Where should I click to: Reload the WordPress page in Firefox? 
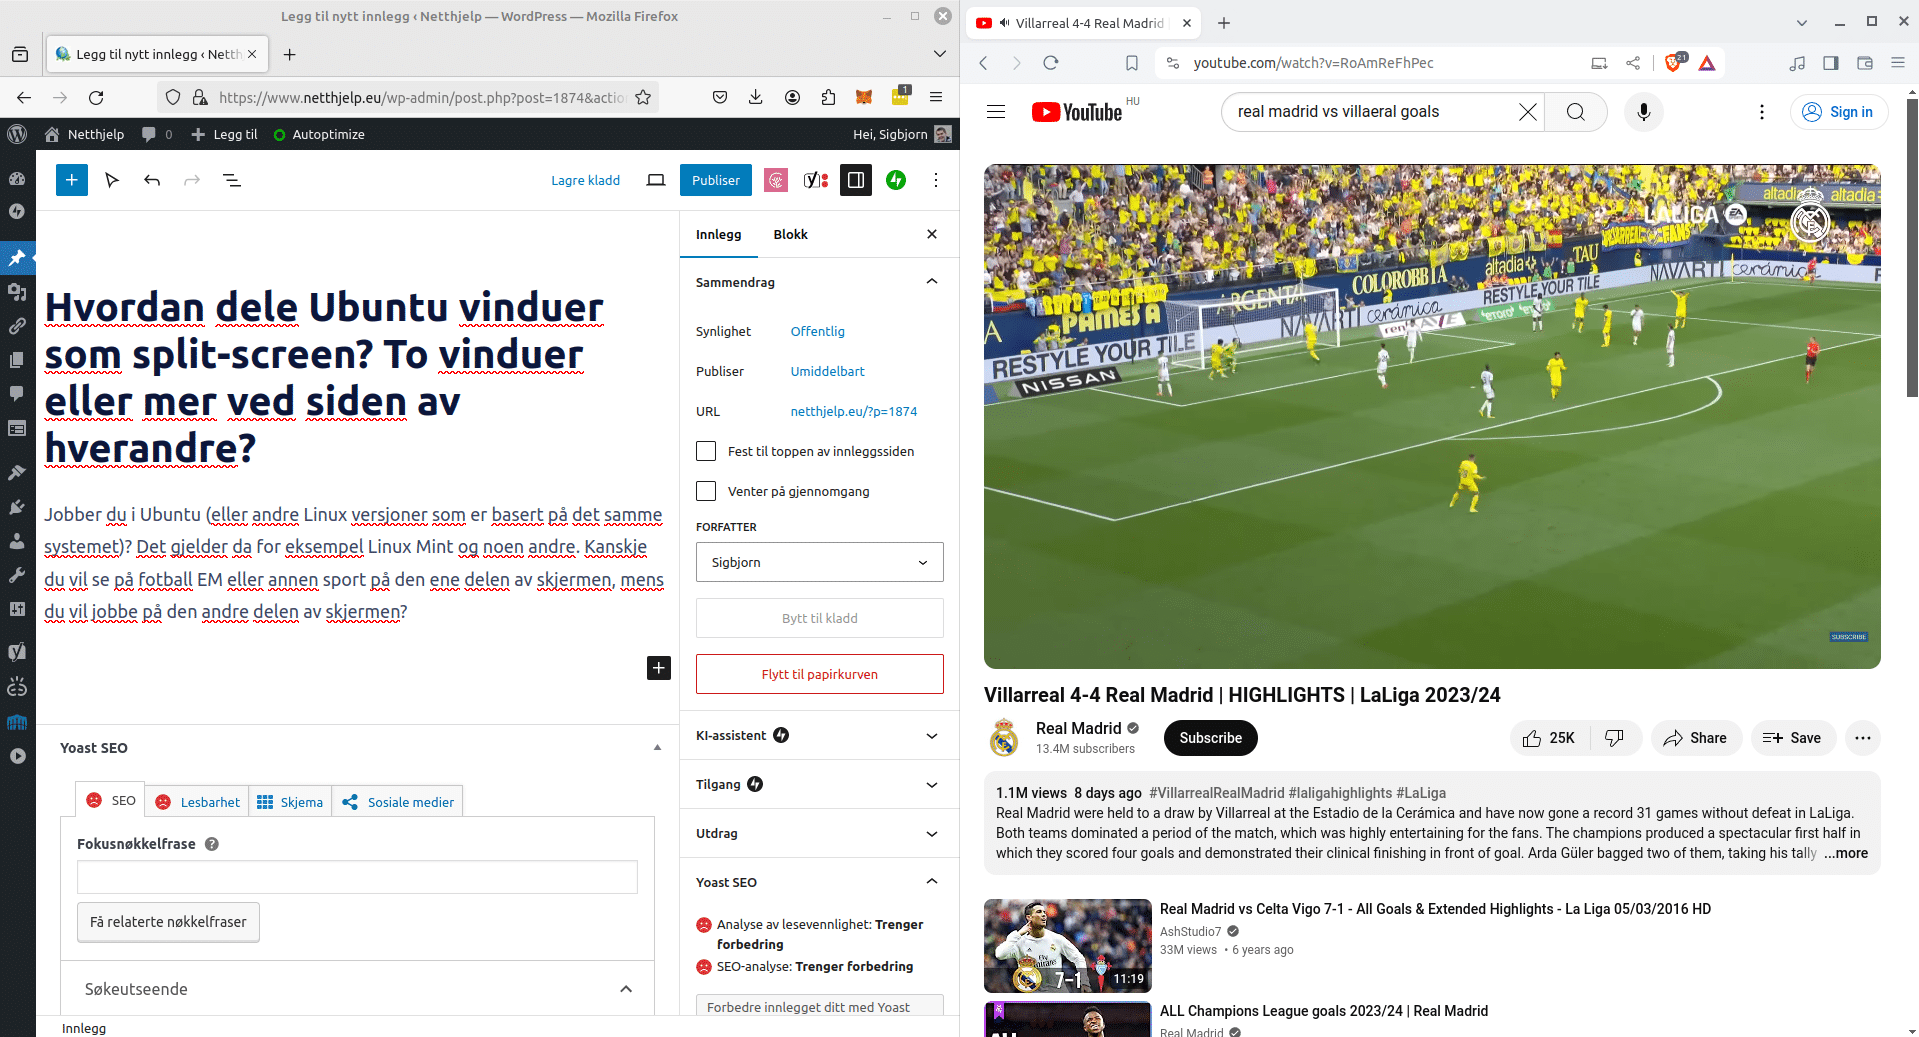point(96,97)
